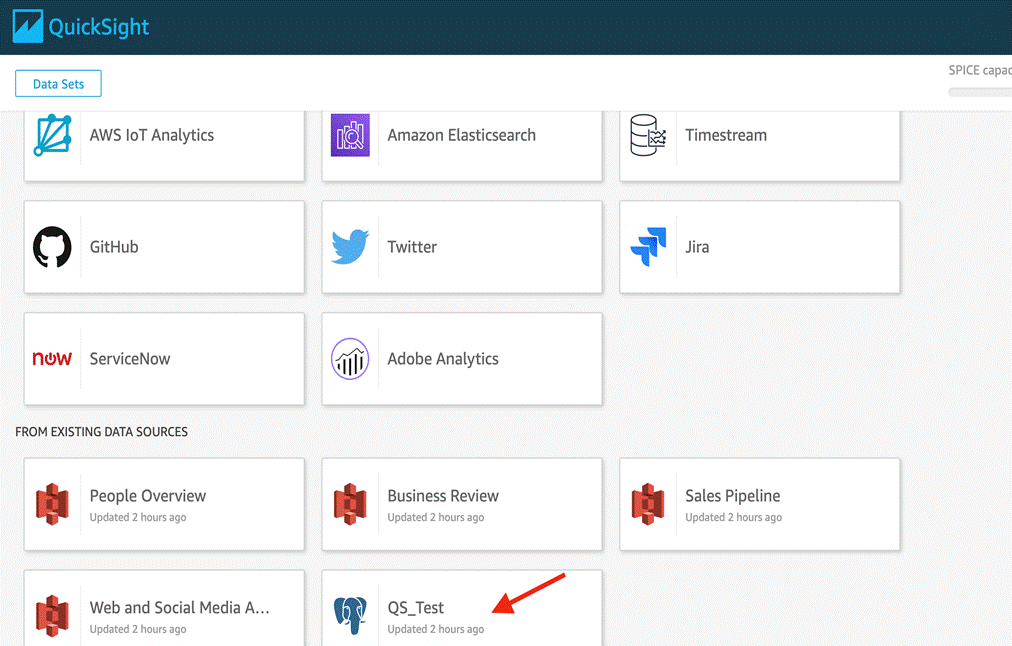Choose the Twitter data source label
Screen dimensions: 1012x646
(x=412, y=247)
